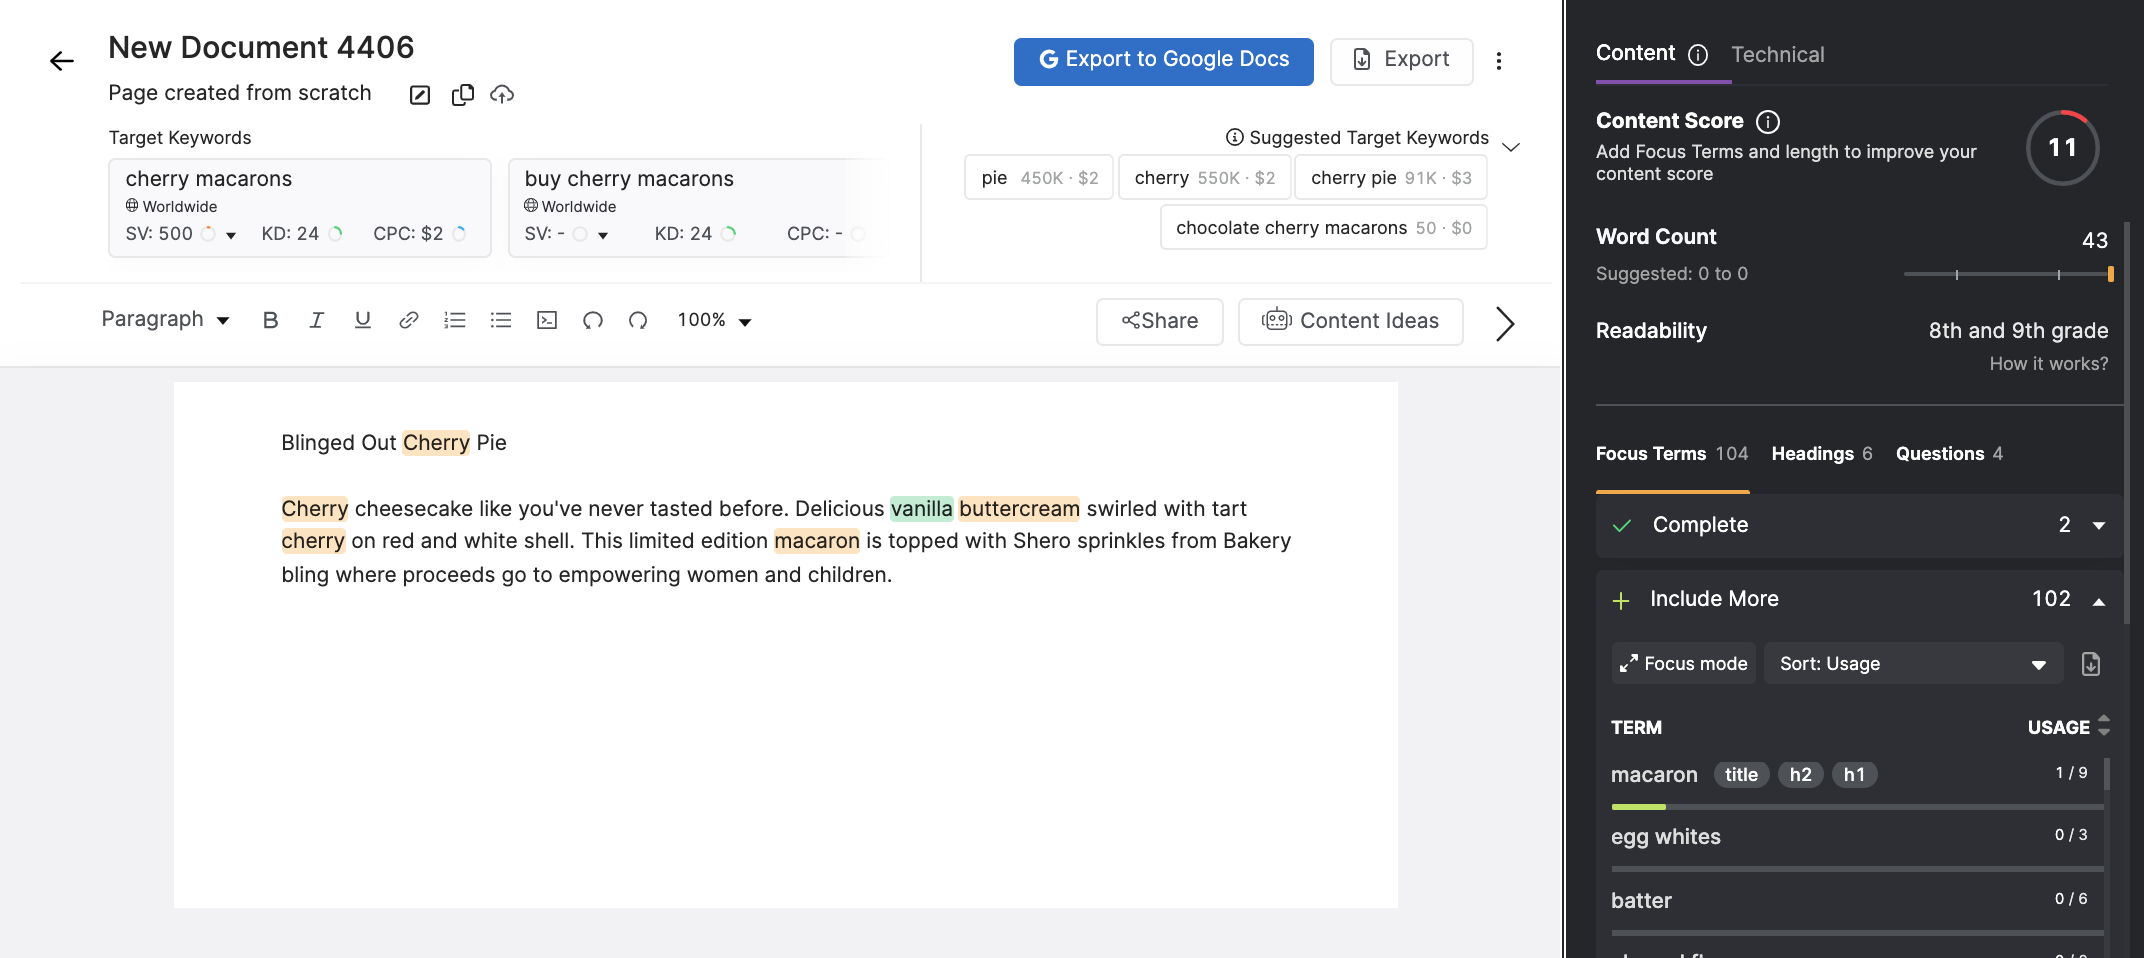Click the cloud upload icon near the document title
This screenshot has height=958, width=2144.
tap(502, 93)
